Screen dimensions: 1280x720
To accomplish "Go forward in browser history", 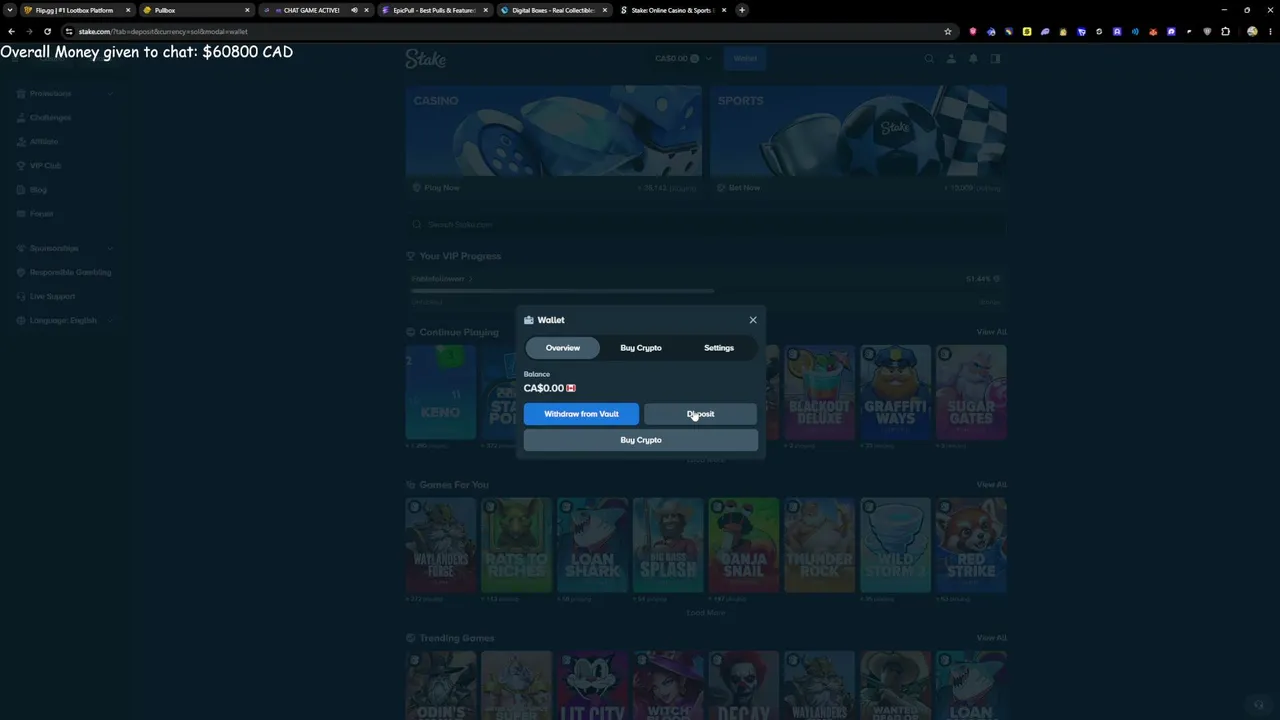I will pyautogui.click(x=29, y=31).
